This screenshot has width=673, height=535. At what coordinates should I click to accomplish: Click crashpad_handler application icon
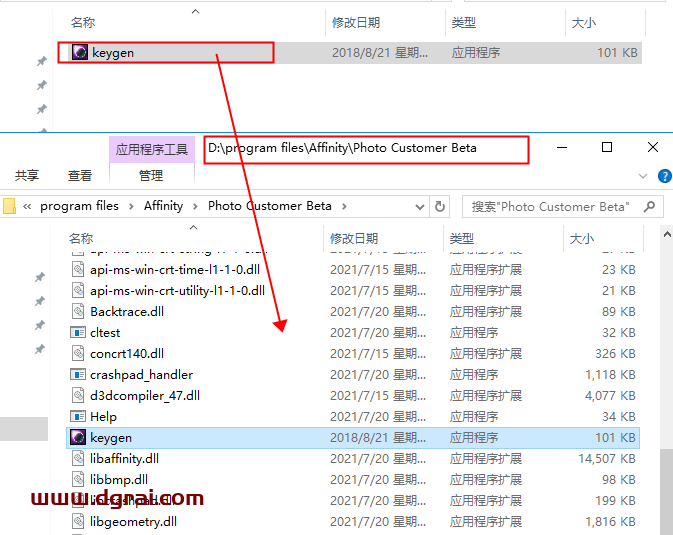[x=78, y=375]
